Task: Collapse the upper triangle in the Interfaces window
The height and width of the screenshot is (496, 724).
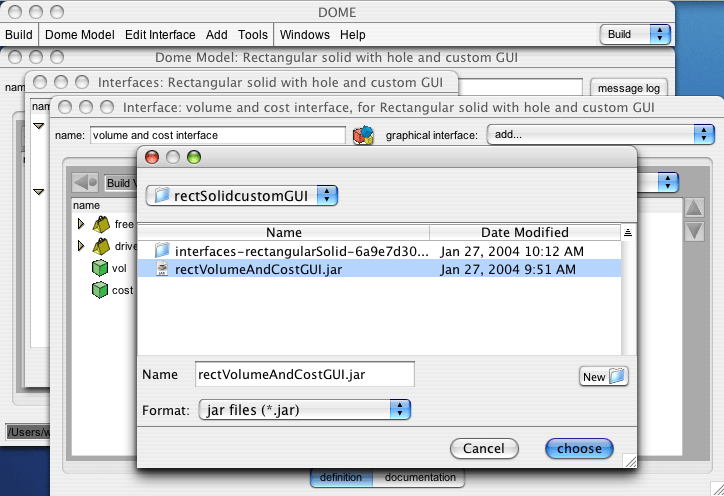Action: (39, 126)
